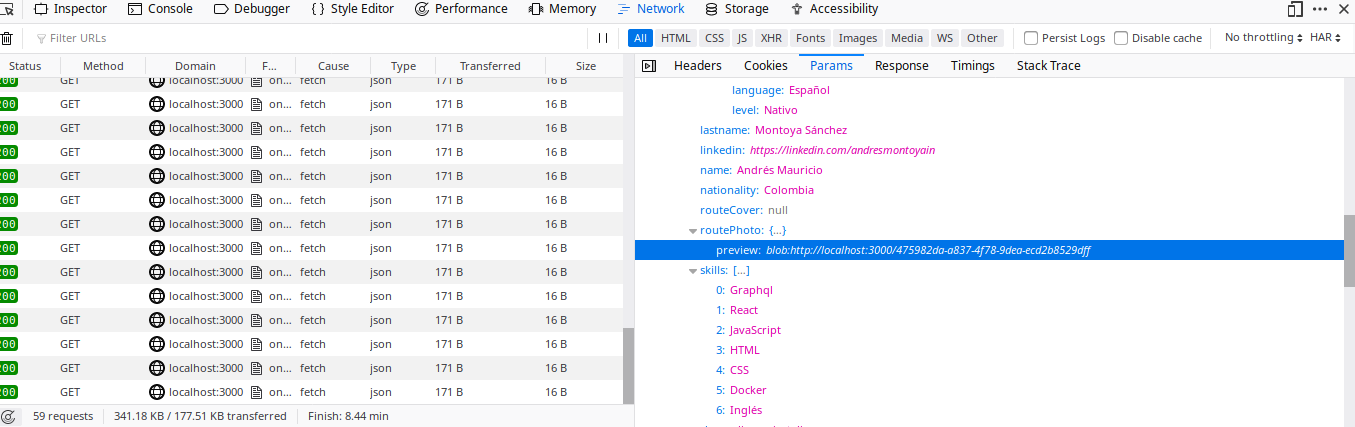This screenshot has width=1355, height=427.
Task: Click the linkedin URL value
Action: (842, 150)
